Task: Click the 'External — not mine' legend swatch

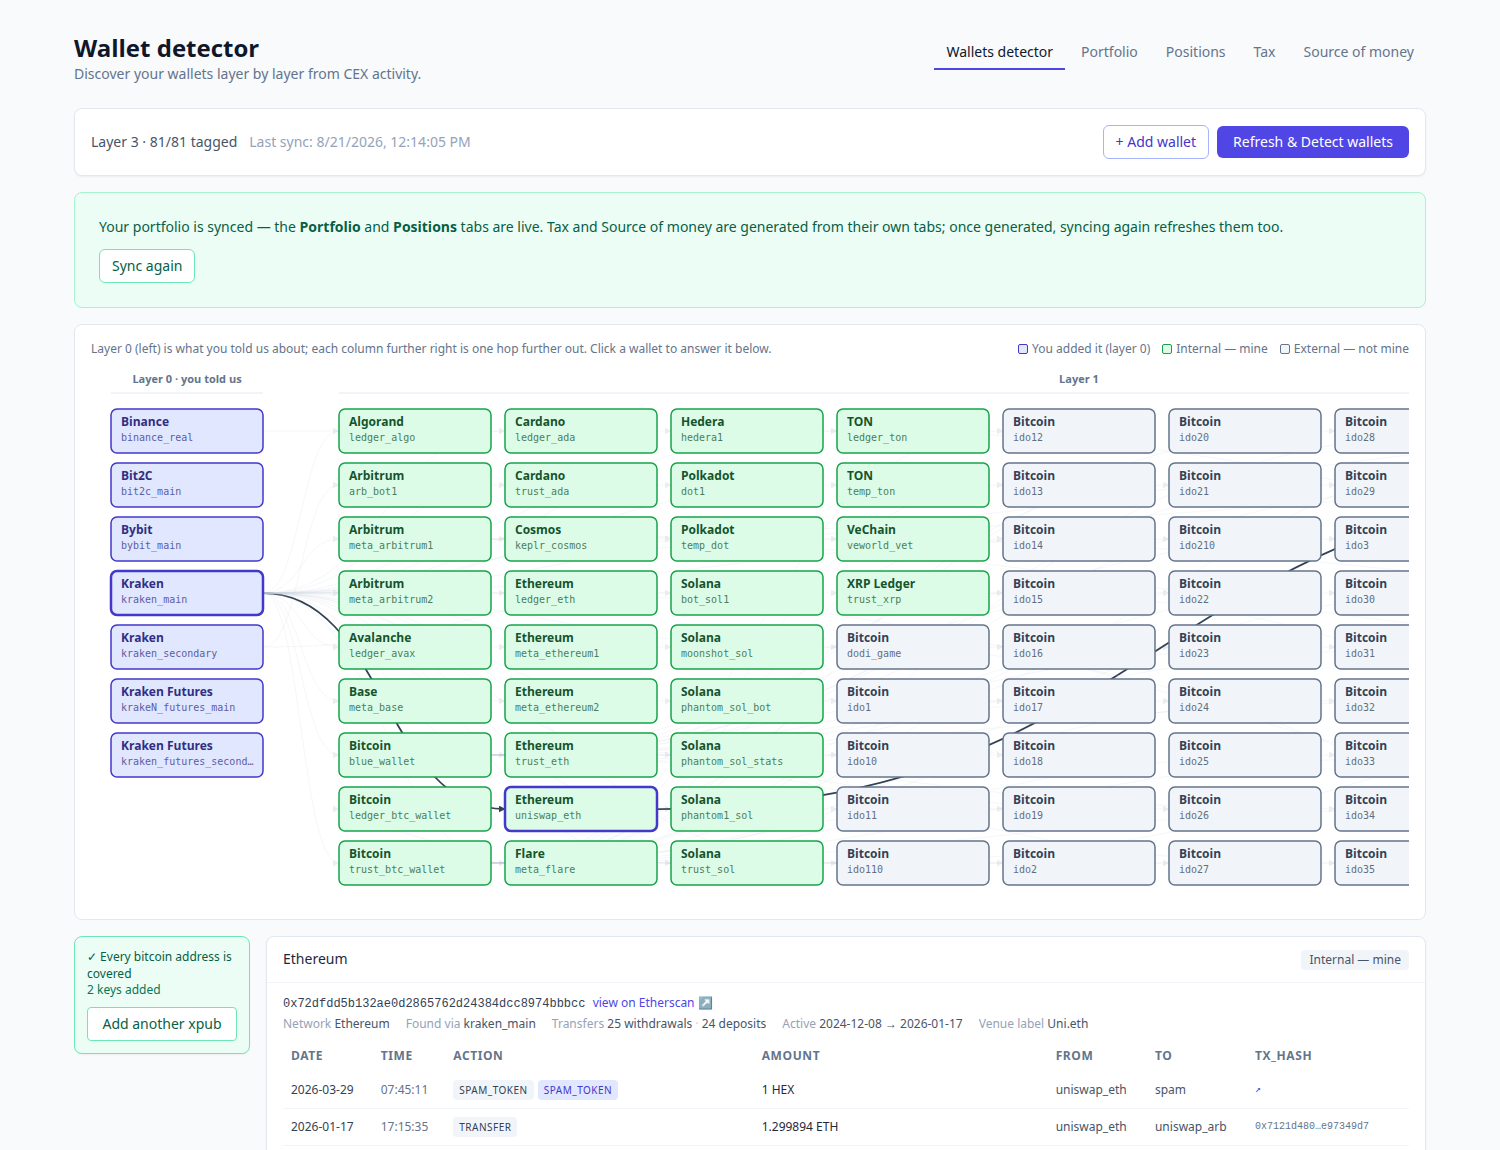Action: pyautogui.click(x=1285, y=349)
